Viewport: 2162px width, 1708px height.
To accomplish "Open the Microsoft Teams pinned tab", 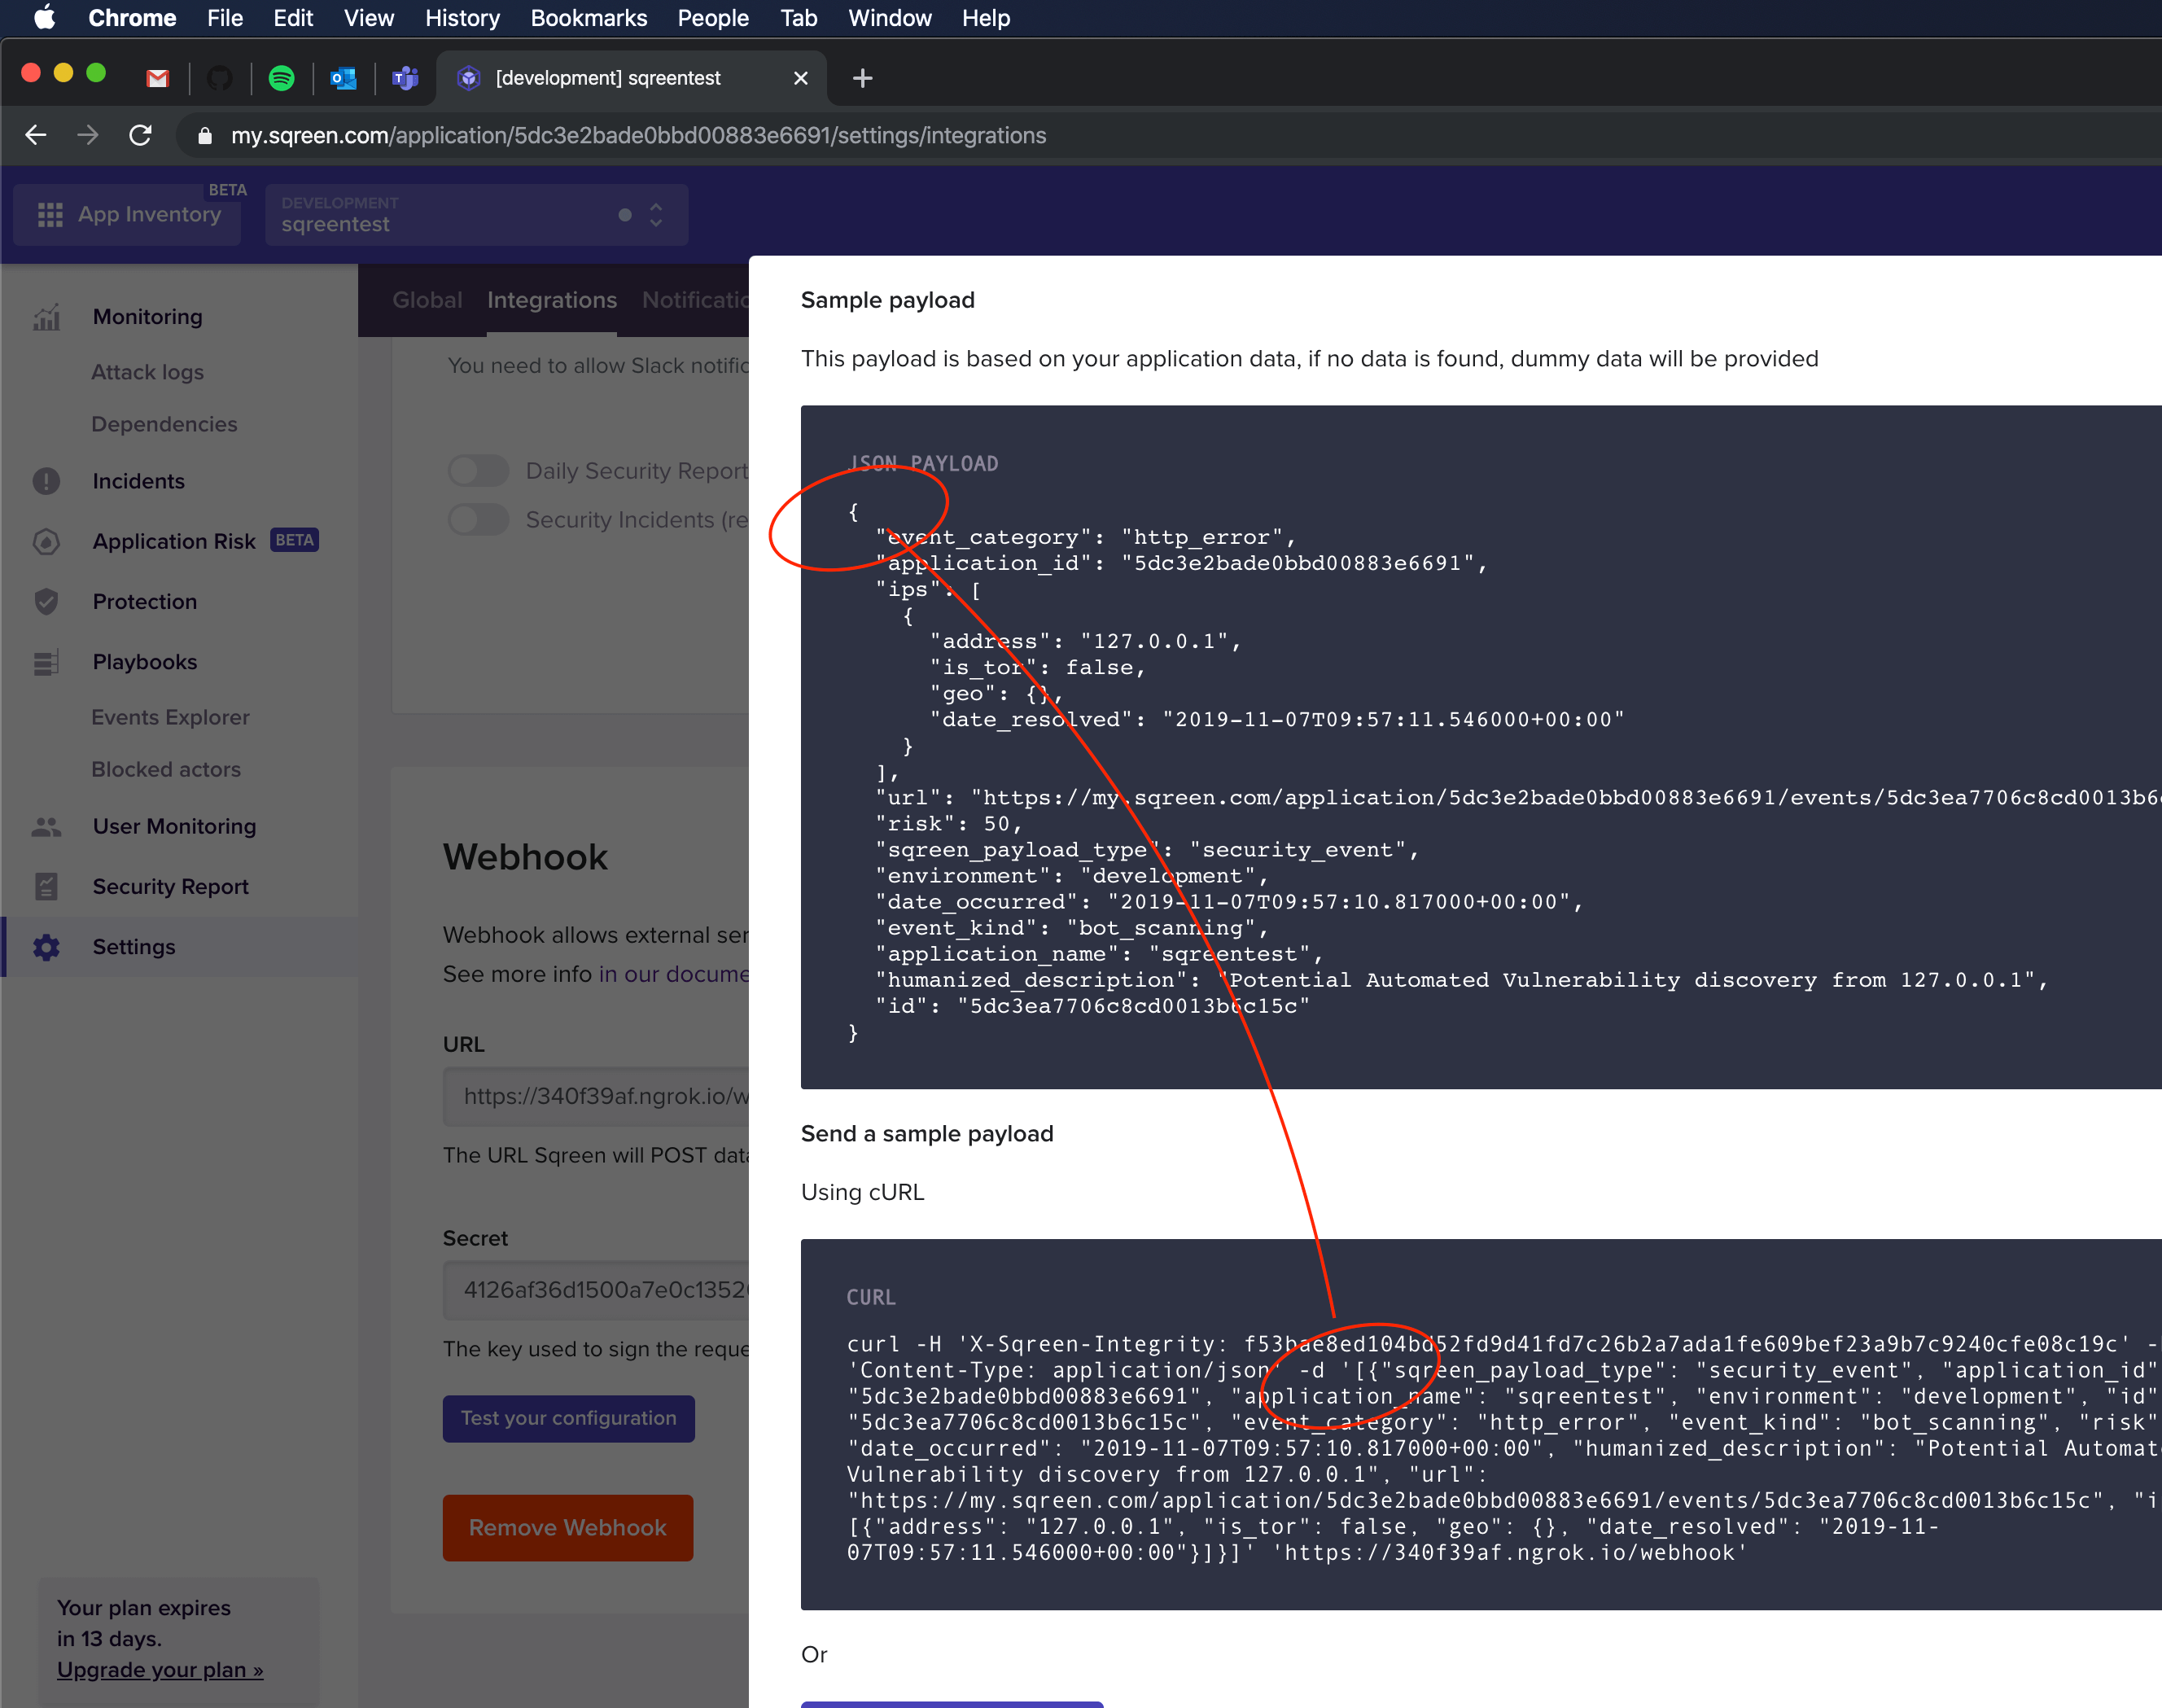I will pos(405,78).
